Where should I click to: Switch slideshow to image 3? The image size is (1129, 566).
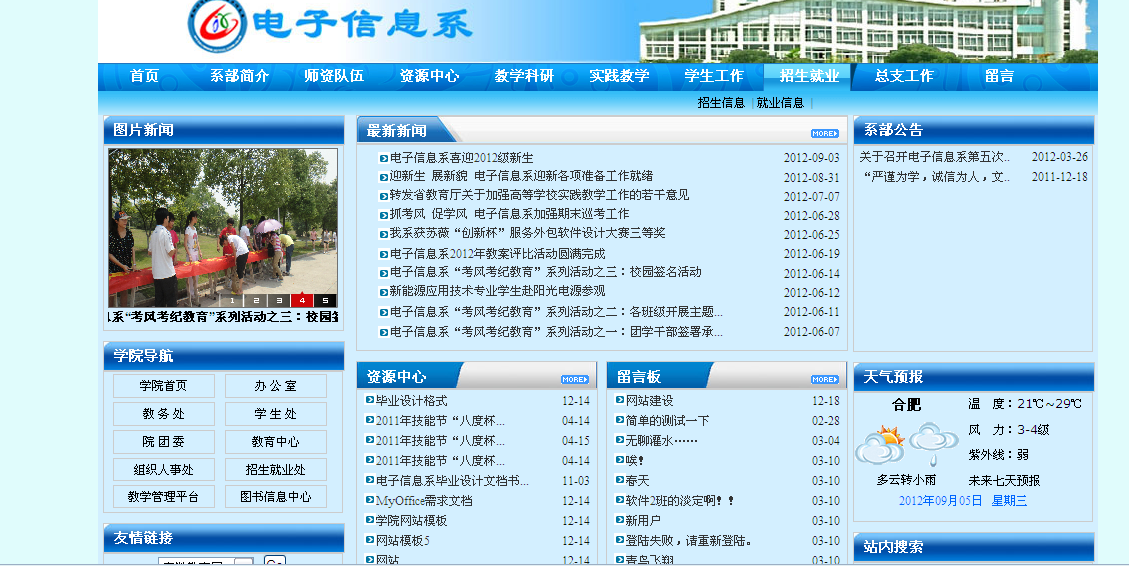279,300
